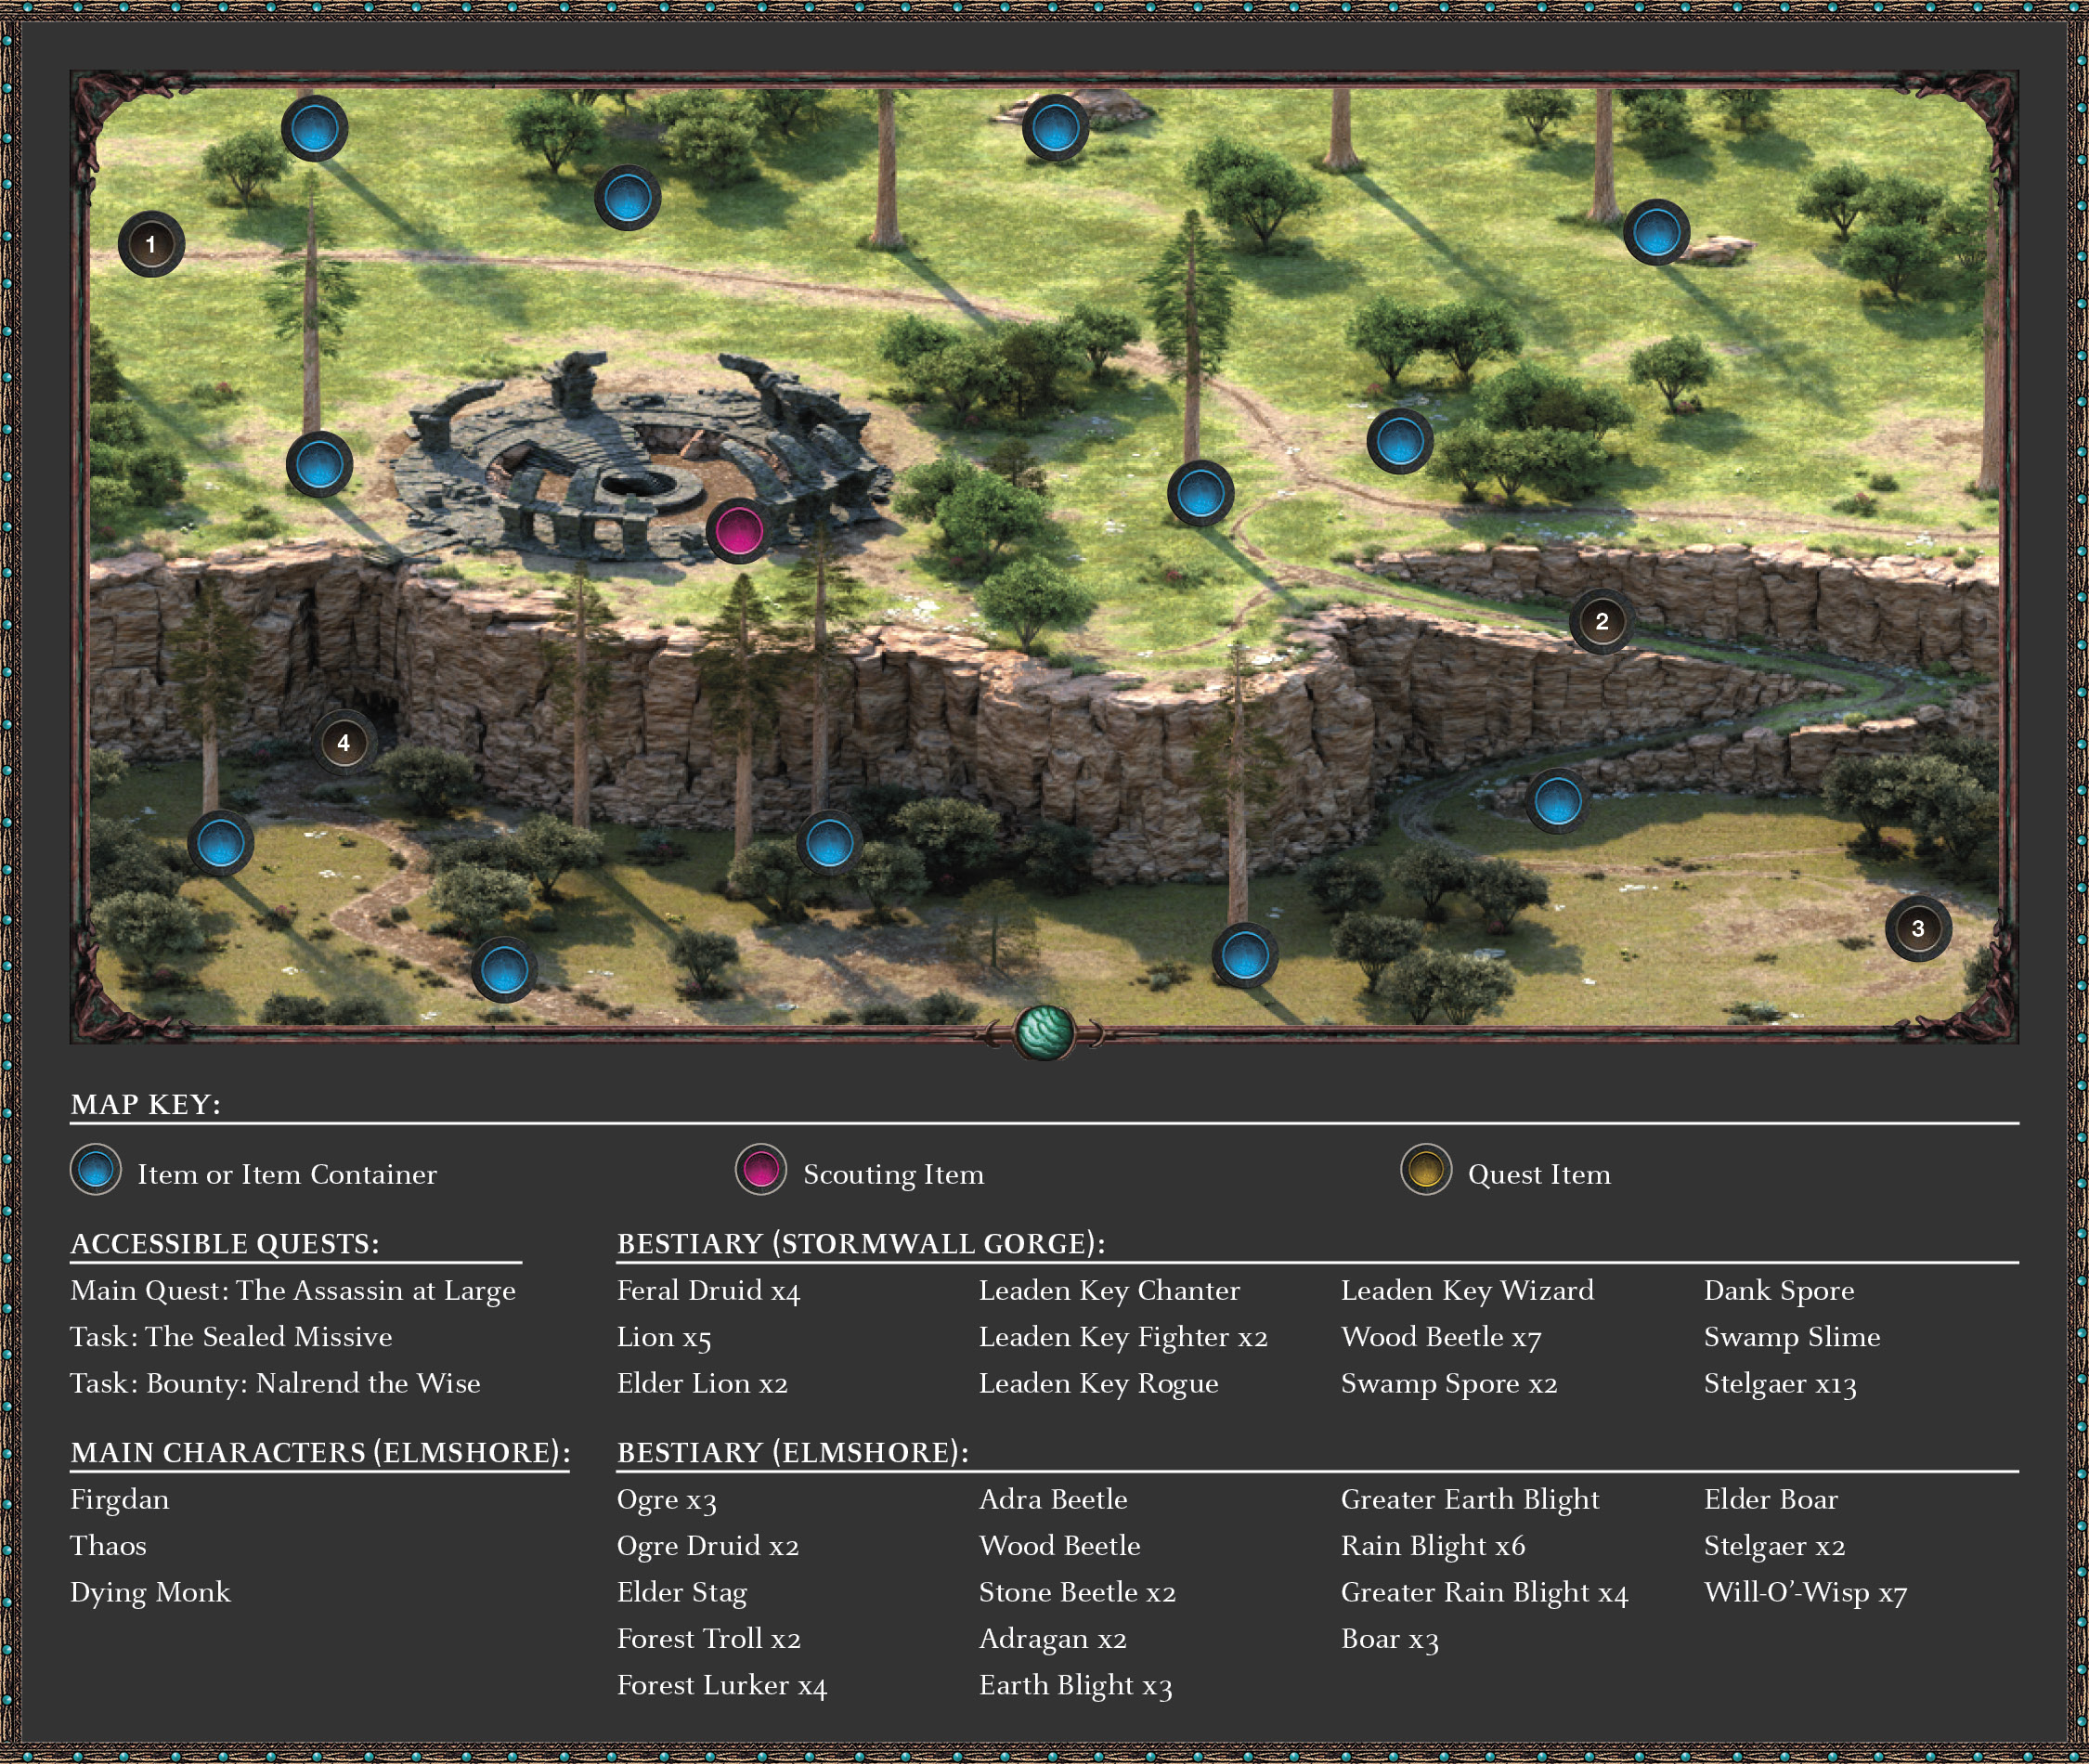Click "Ogre Druid x2"

[x=708, y=1546]
